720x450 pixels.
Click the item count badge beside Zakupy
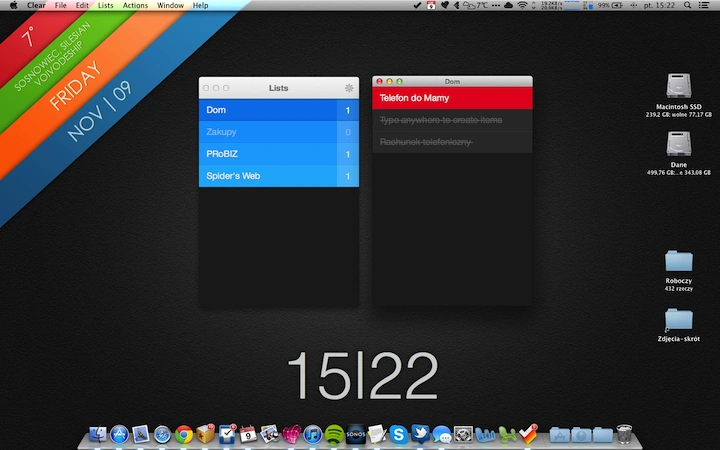click(348, 132)
